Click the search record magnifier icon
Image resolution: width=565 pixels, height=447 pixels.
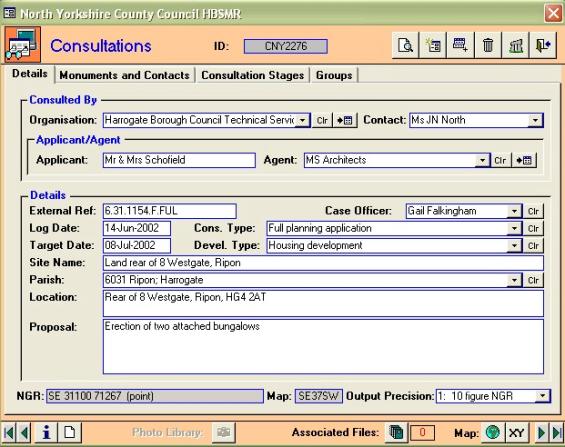(405, 45)
